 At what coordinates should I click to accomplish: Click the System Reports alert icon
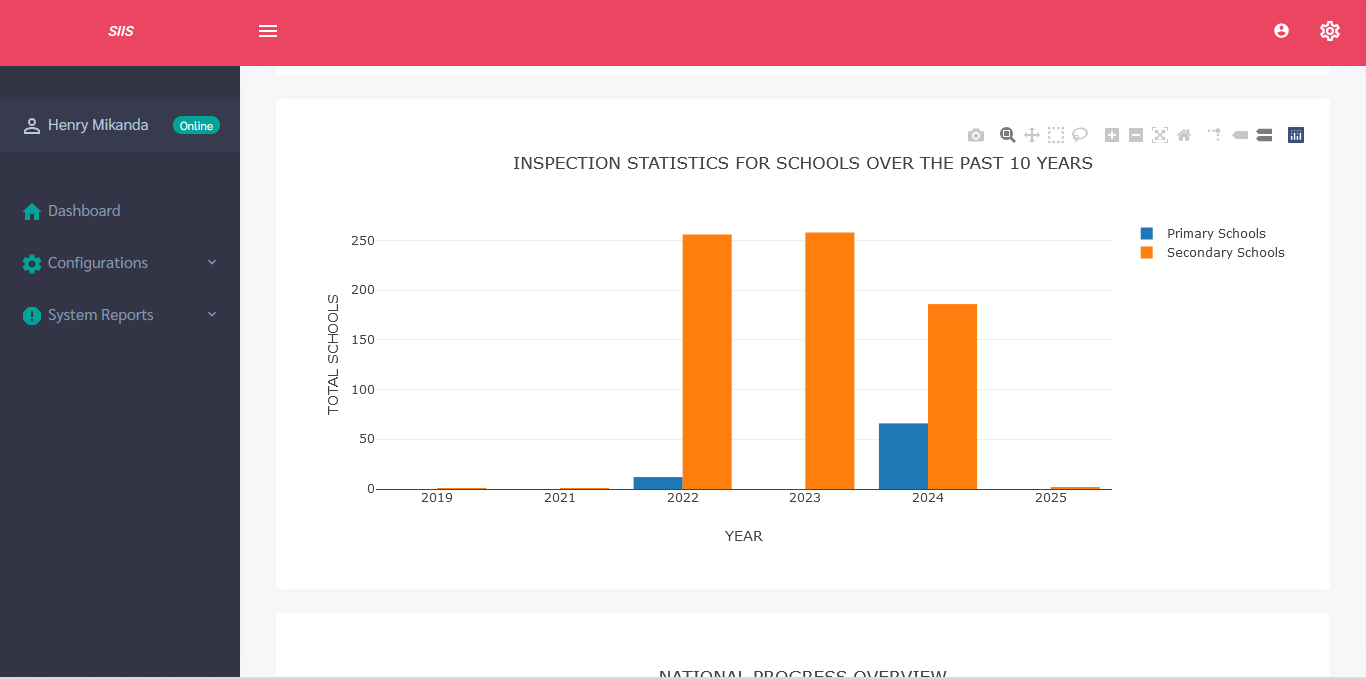tap(32, 315)
